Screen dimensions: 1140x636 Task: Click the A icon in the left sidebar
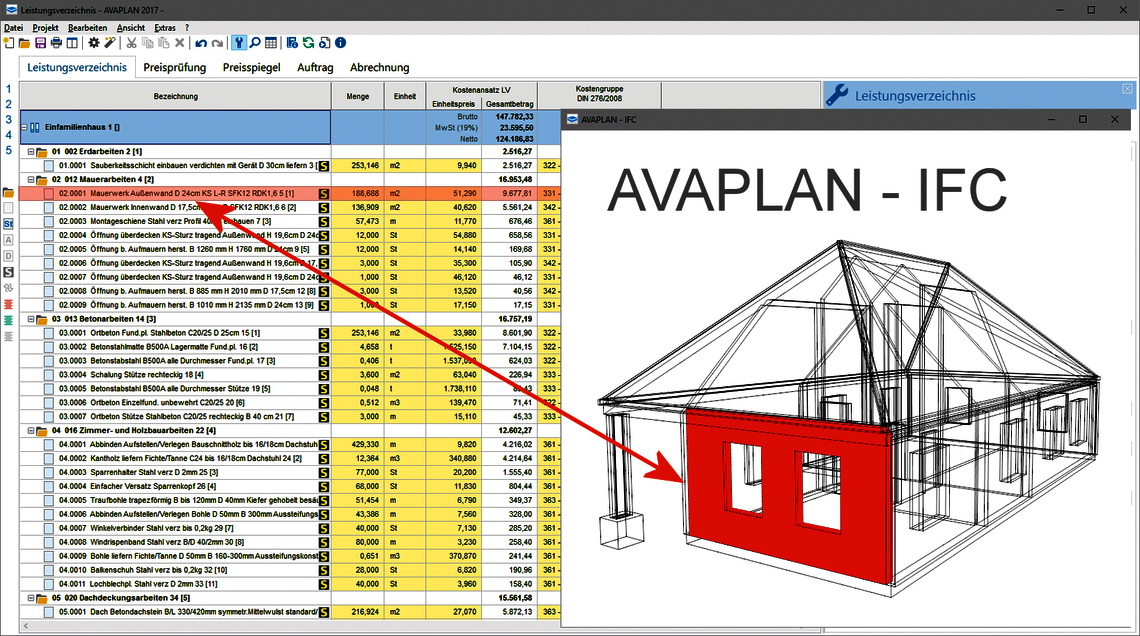click(9, 240)
